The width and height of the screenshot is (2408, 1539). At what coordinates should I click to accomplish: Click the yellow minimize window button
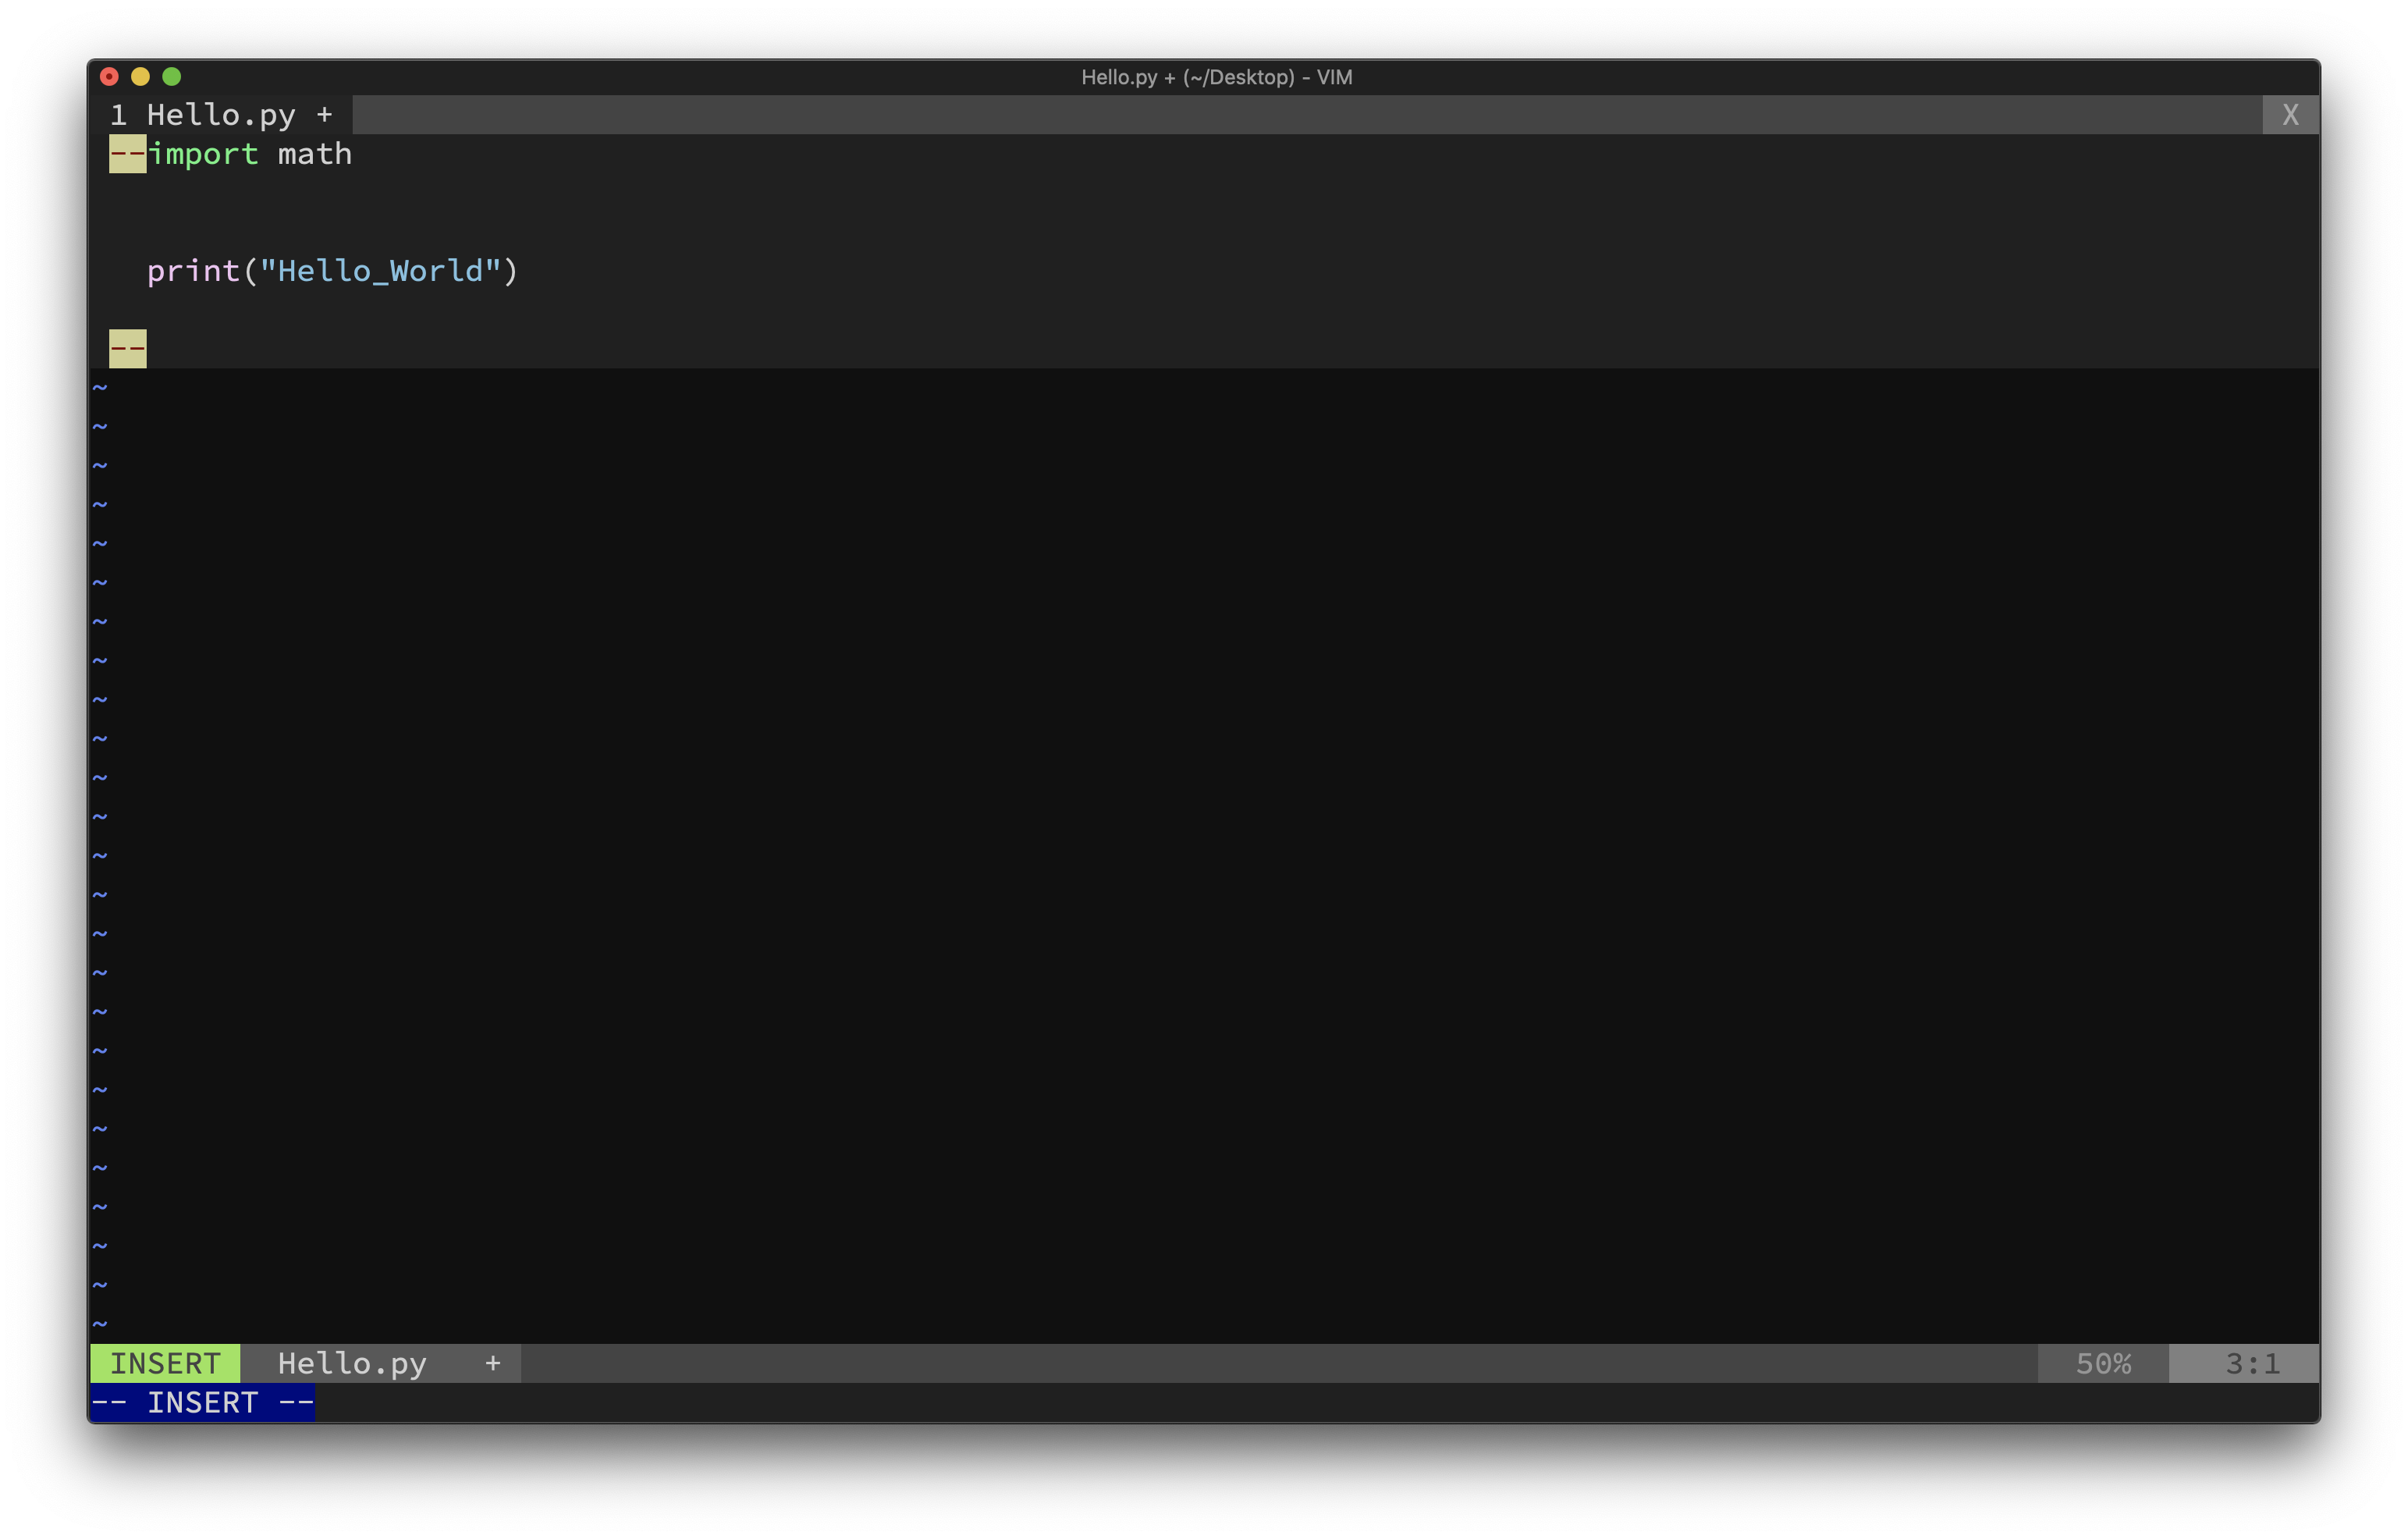coord(141,76)
